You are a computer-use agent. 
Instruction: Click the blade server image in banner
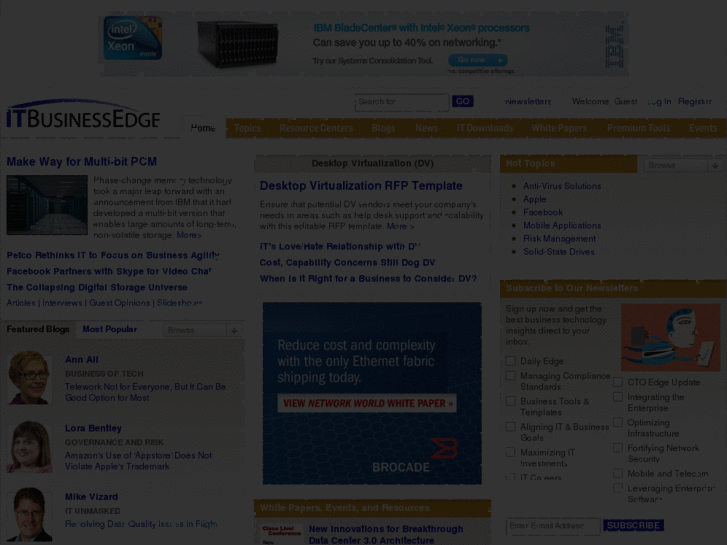pos(238,43)
